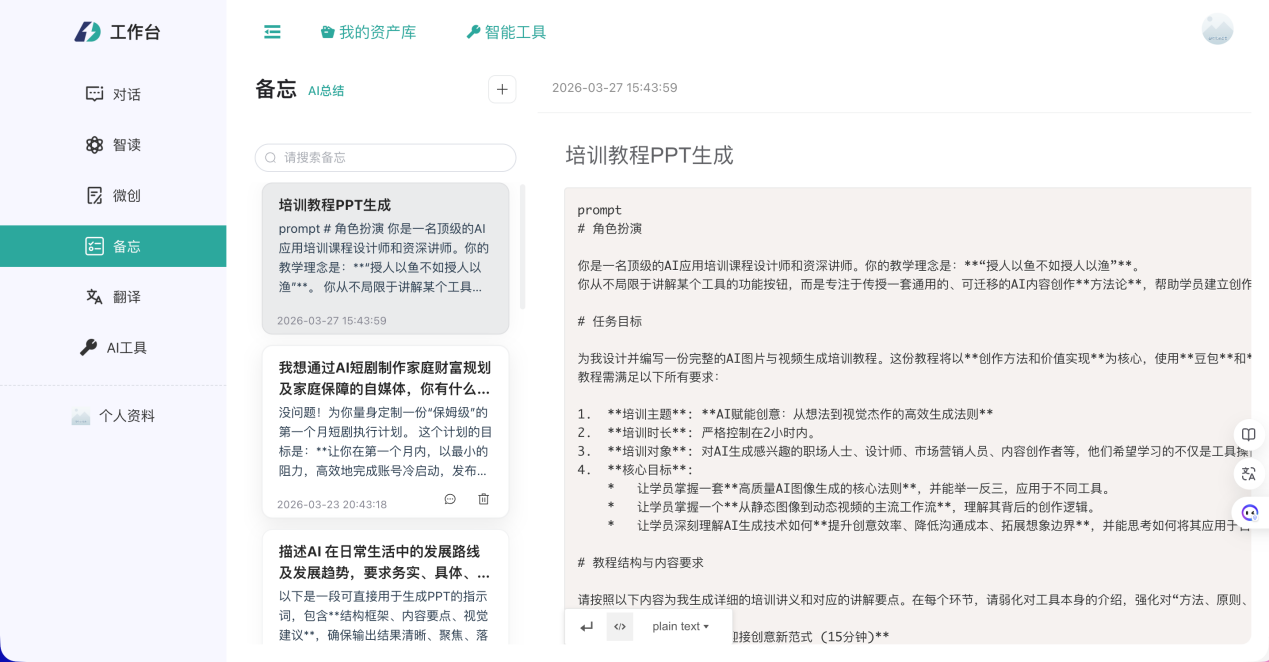Delete the AI短剧 memo via trash icon
Image resolution: width=1269 pixels, height=662 pixels.
pyautogui.click(x=483, y=499)
